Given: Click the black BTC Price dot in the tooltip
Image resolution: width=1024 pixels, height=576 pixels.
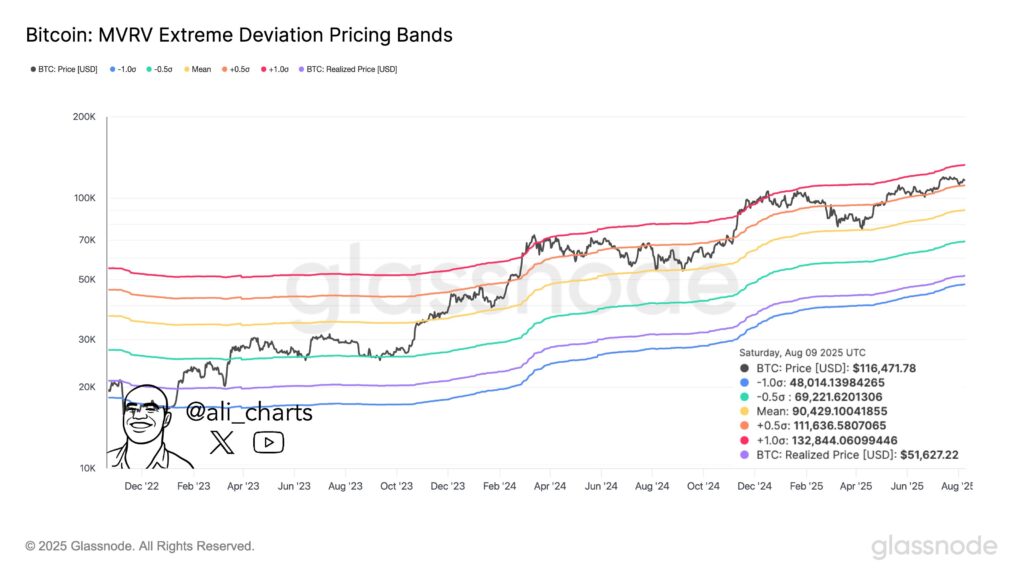Looking at the screenshot, I should (x=745, y=368).
